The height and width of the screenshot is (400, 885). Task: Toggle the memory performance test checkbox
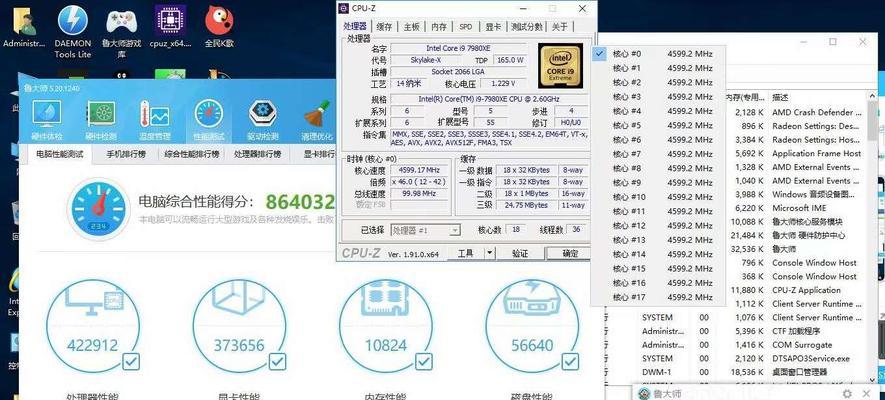click(424, 361)
